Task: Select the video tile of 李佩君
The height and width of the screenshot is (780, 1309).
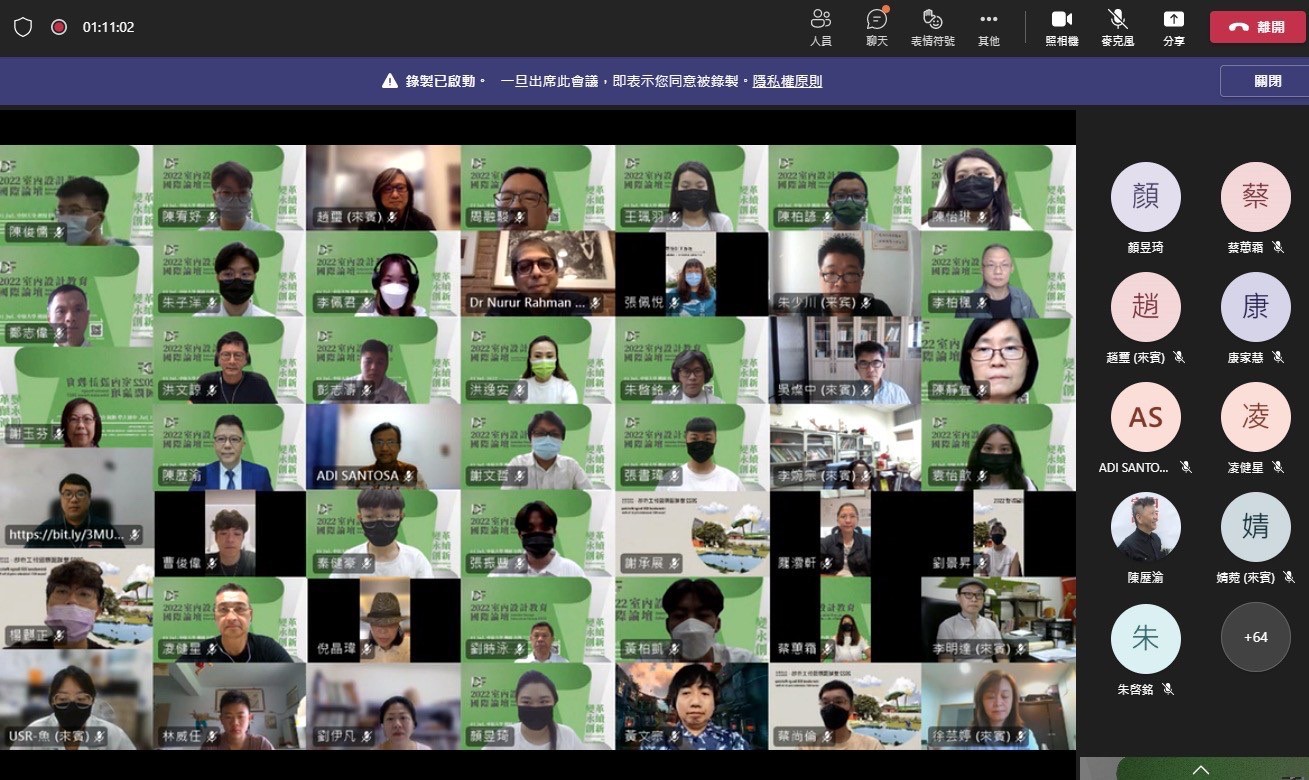Action: point(384,274)
